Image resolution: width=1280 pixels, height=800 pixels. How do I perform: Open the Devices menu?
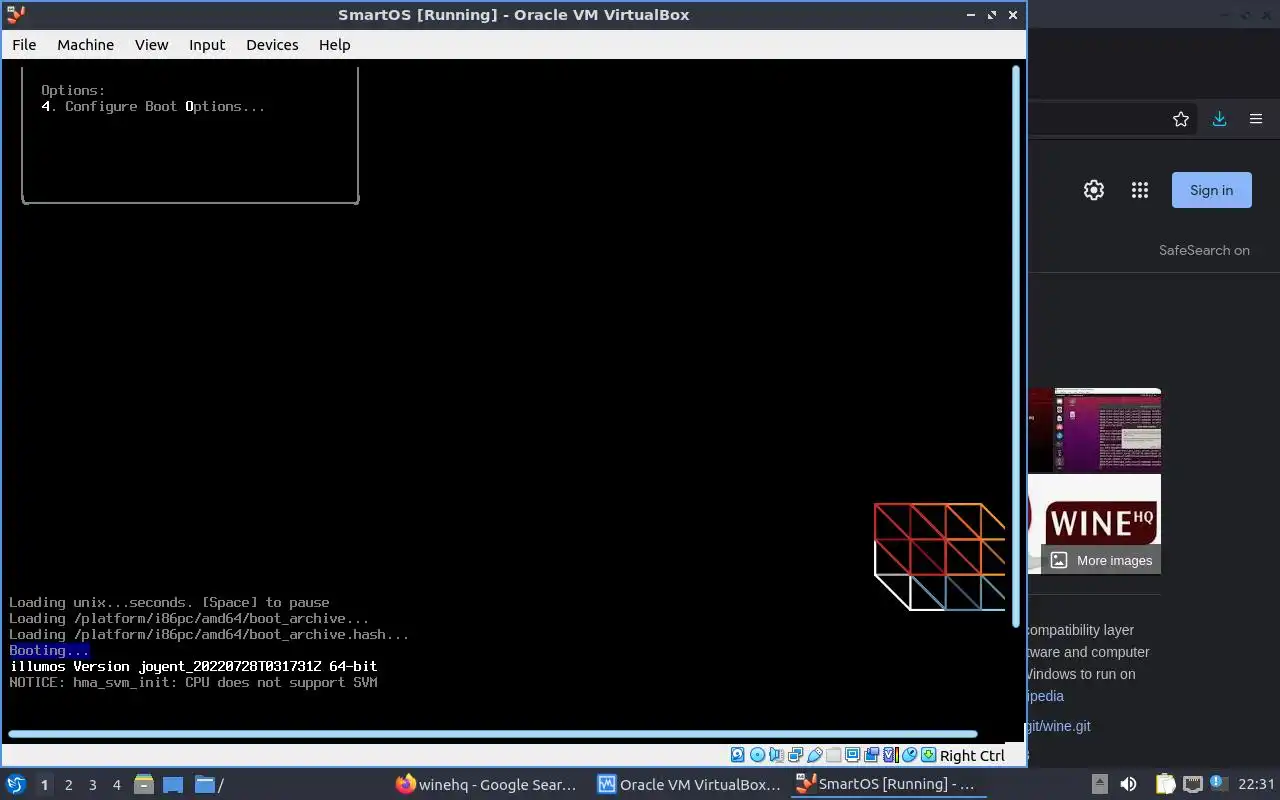(272, 44)
